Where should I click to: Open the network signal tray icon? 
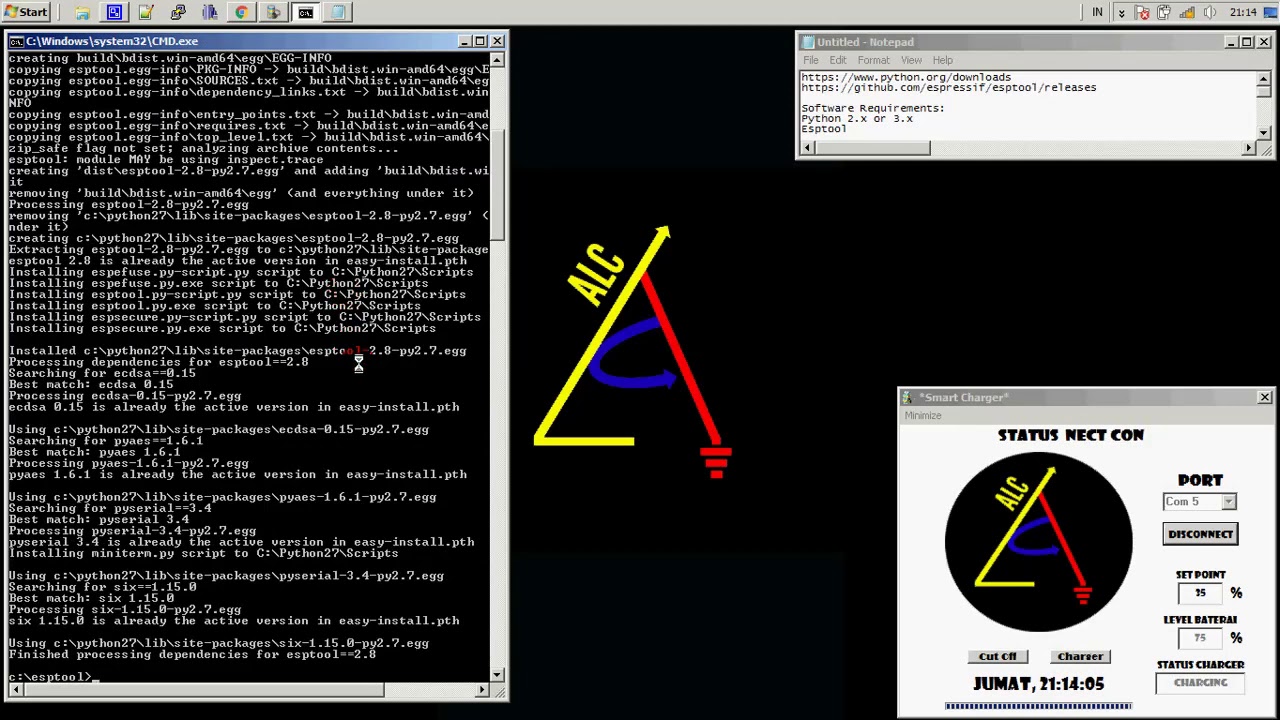(x=1187, y=12)
